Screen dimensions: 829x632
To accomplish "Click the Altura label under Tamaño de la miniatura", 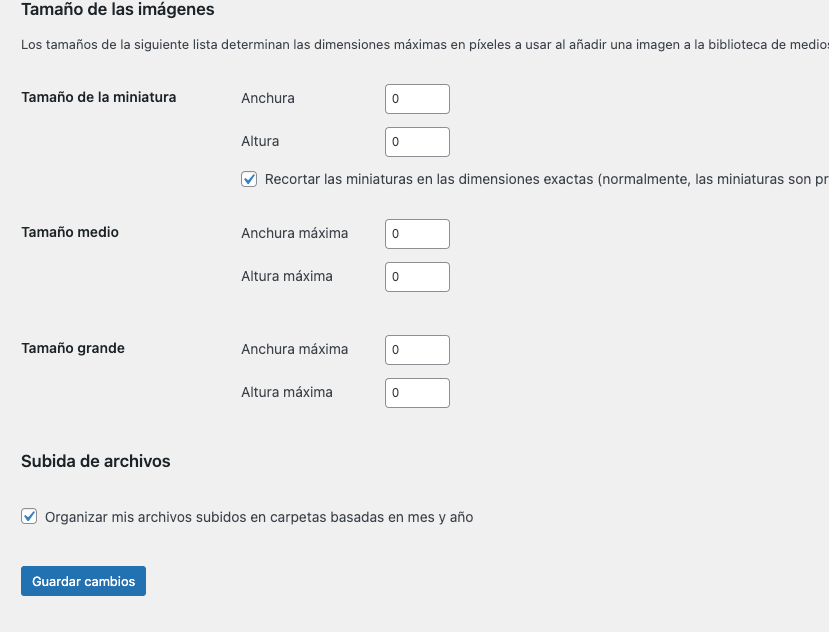I will point(260,141).
